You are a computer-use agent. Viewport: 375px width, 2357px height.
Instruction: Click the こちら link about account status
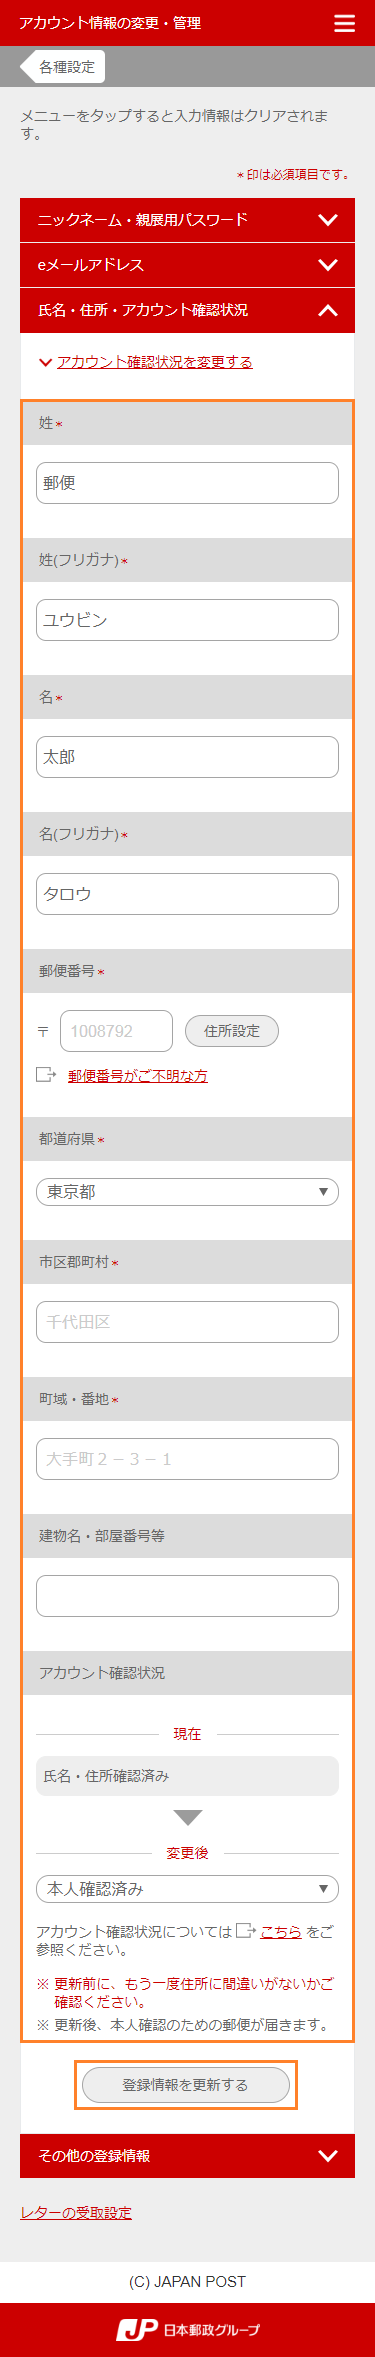tap(281, 1932)
